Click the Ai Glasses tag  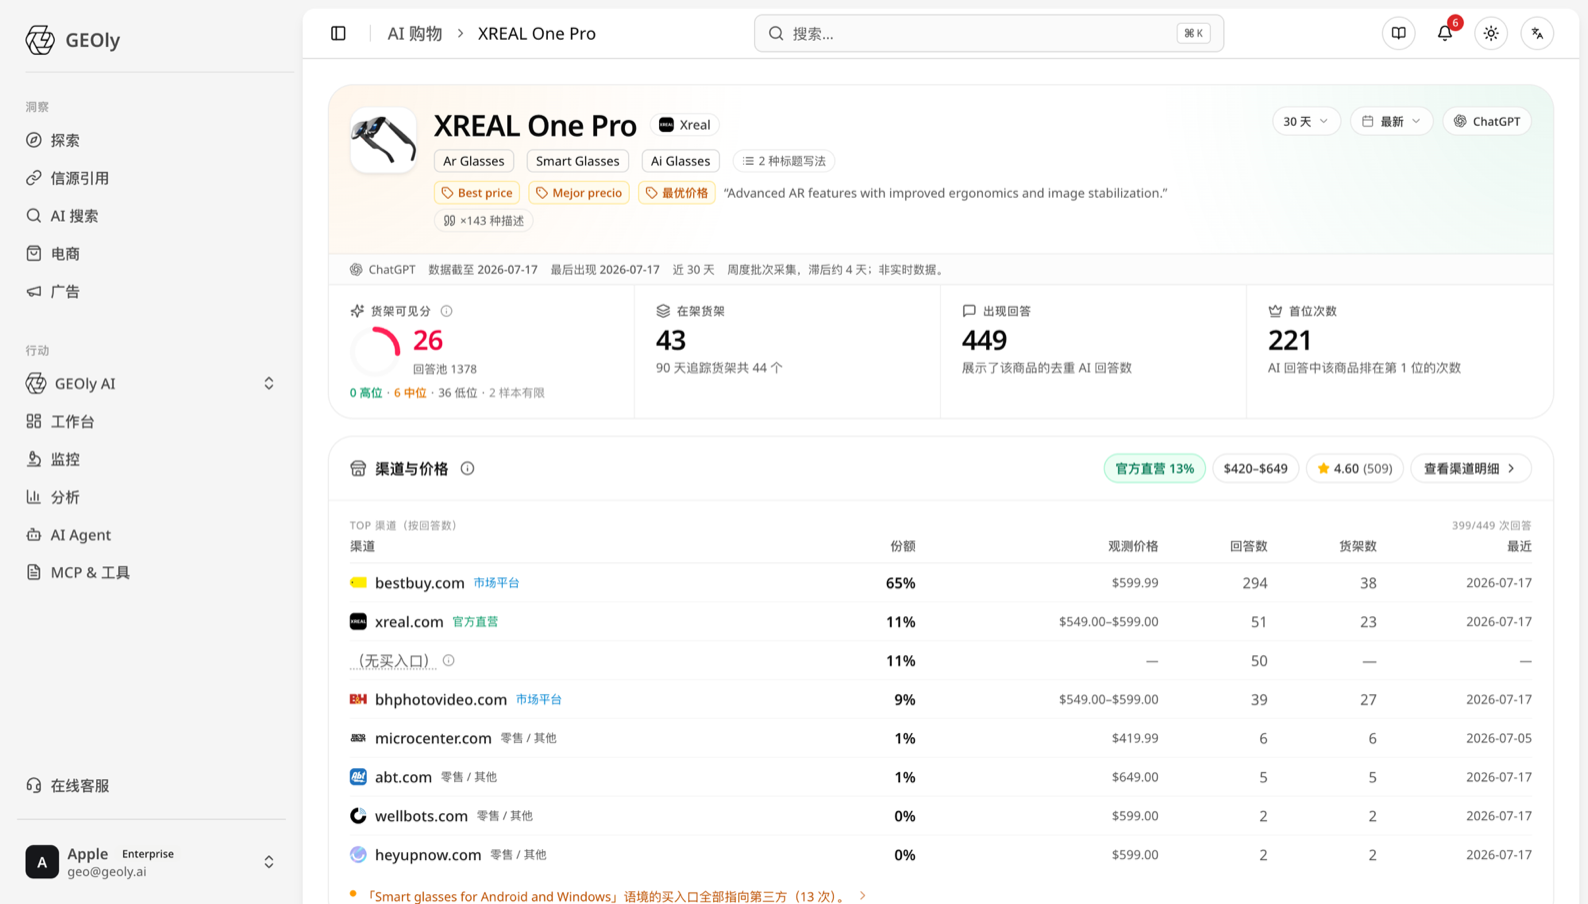680,161
